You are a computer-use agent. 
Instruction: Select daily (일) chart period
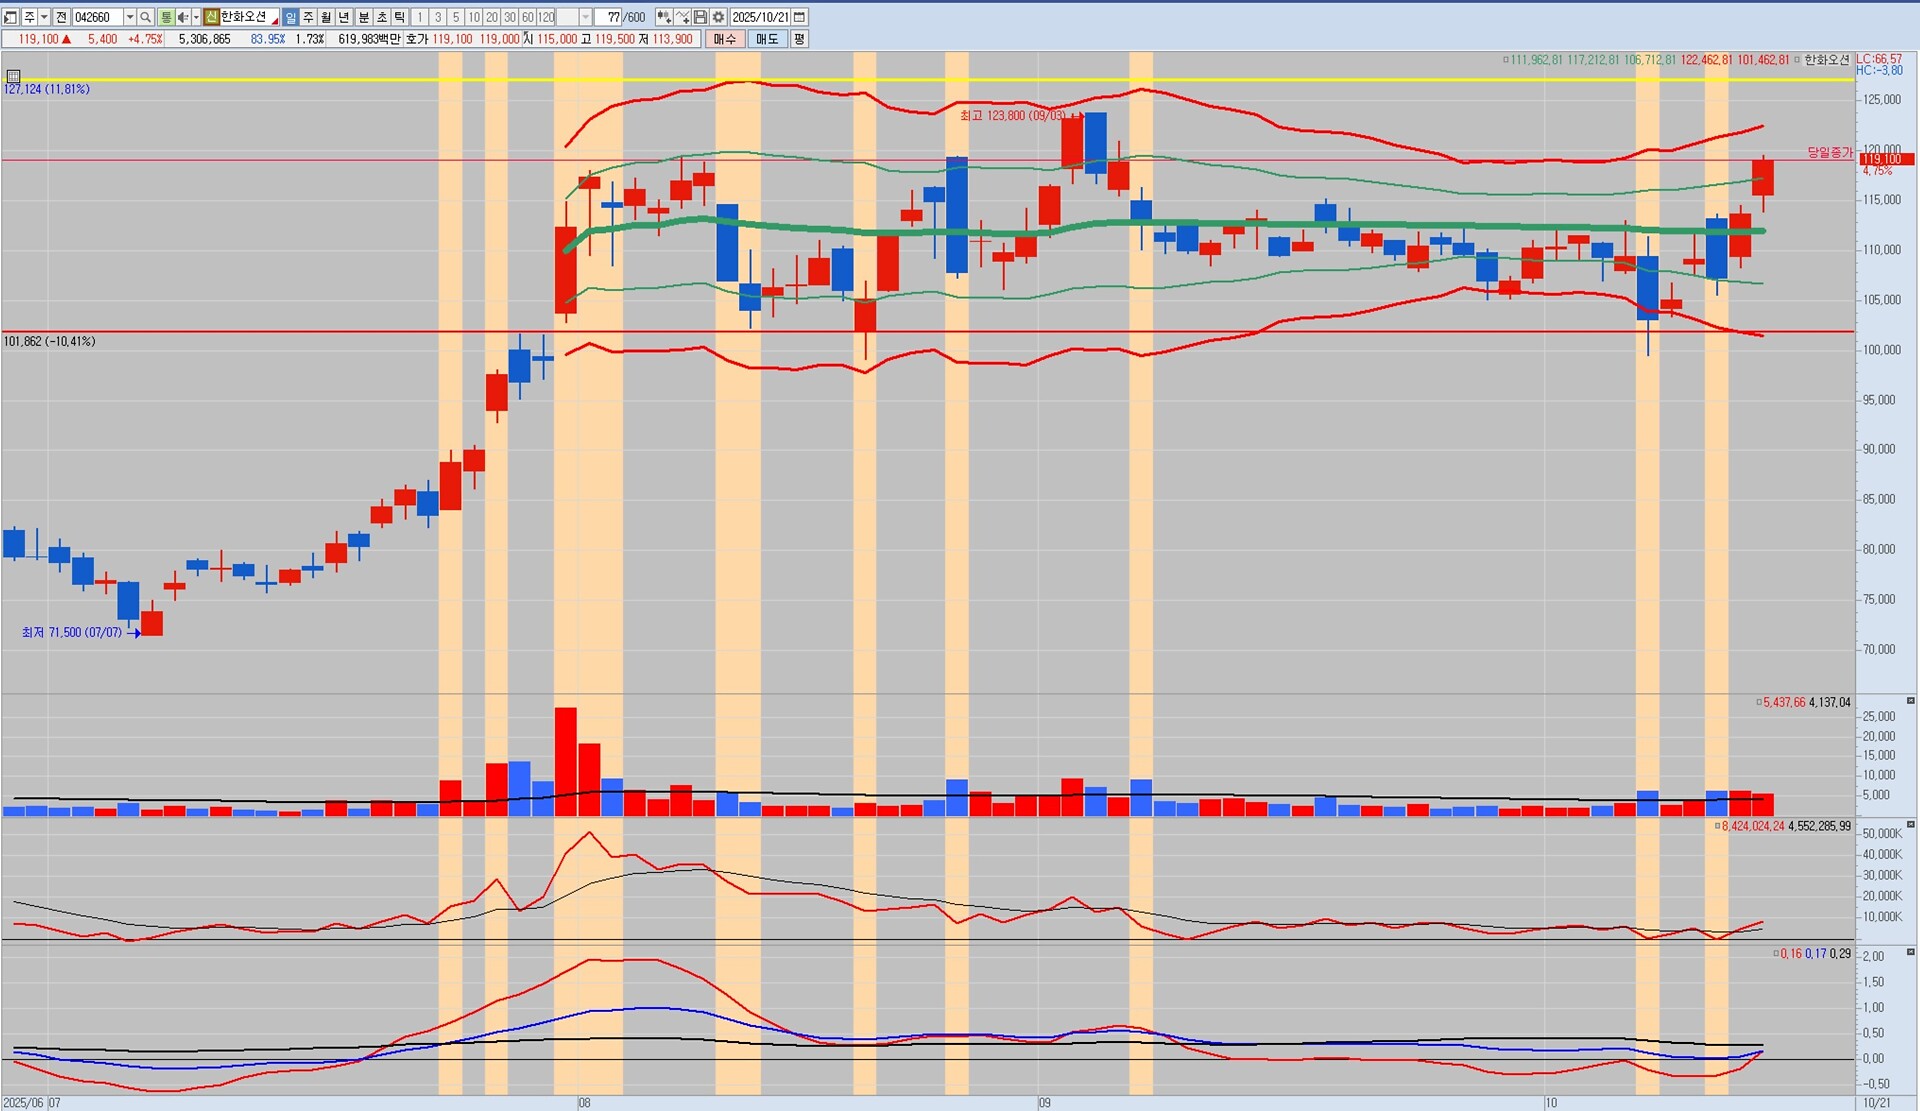coord(290,17)
